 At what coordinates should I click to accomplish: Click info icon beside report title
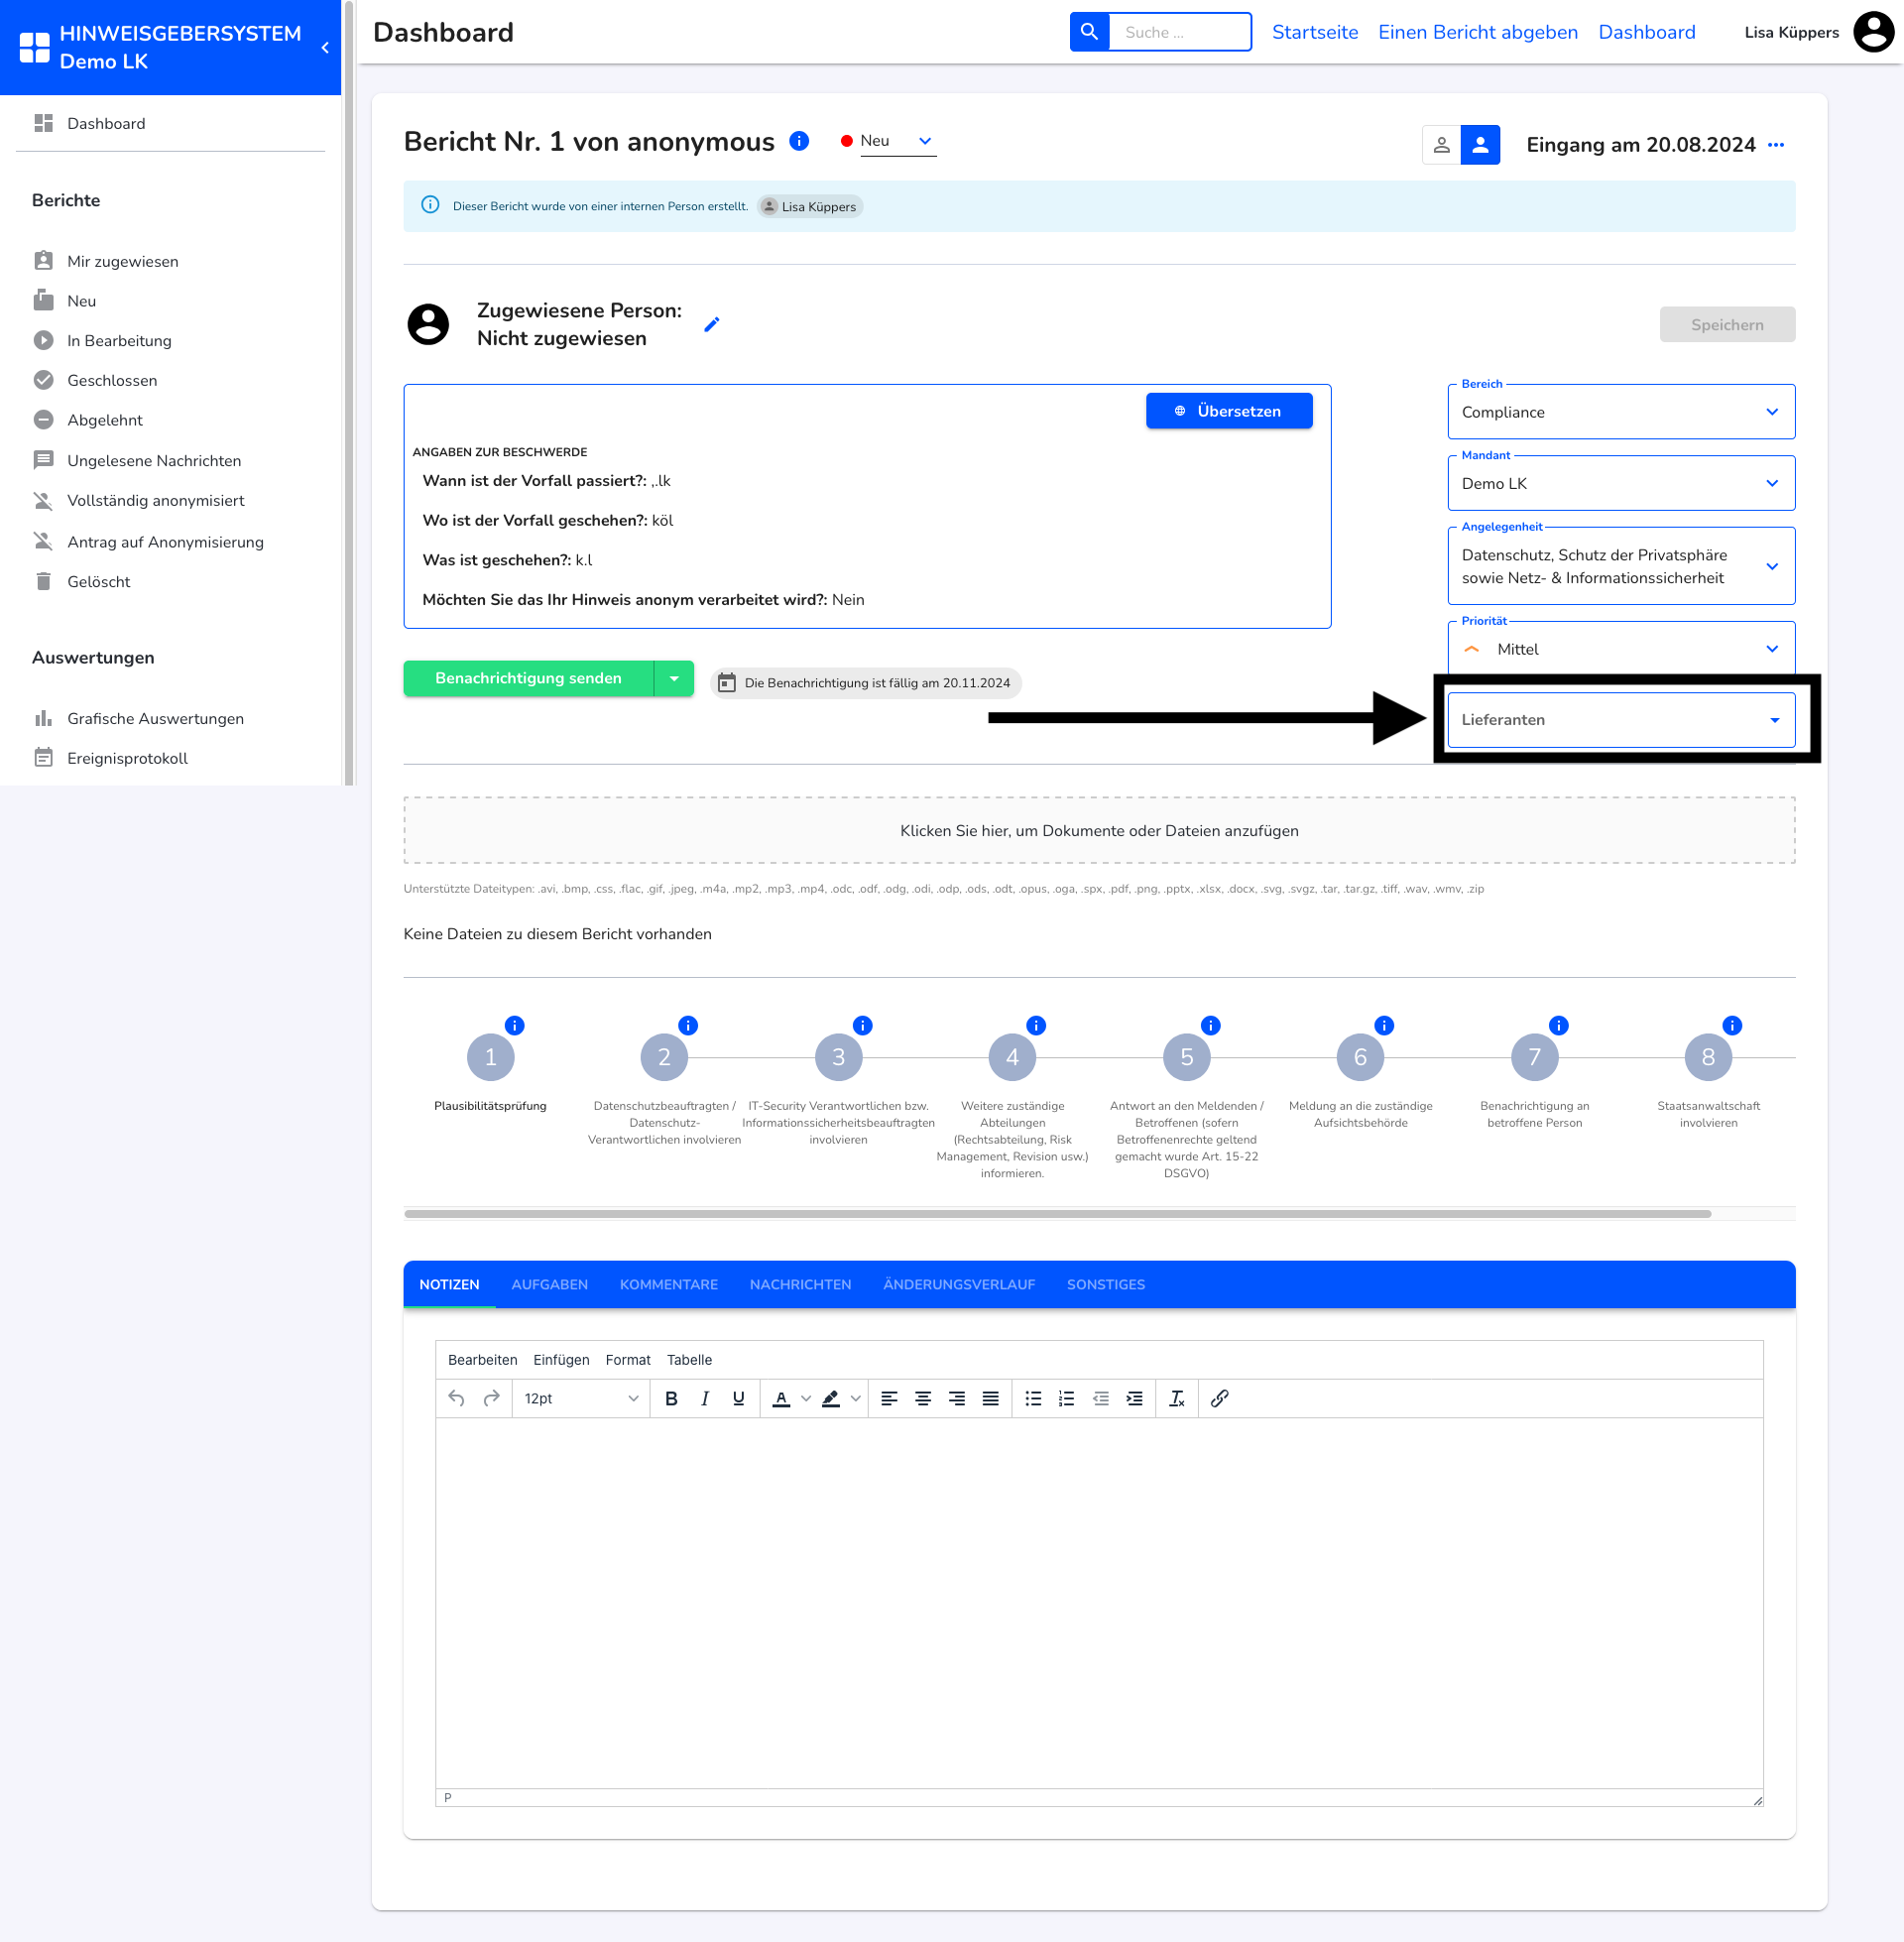[799, 141]
